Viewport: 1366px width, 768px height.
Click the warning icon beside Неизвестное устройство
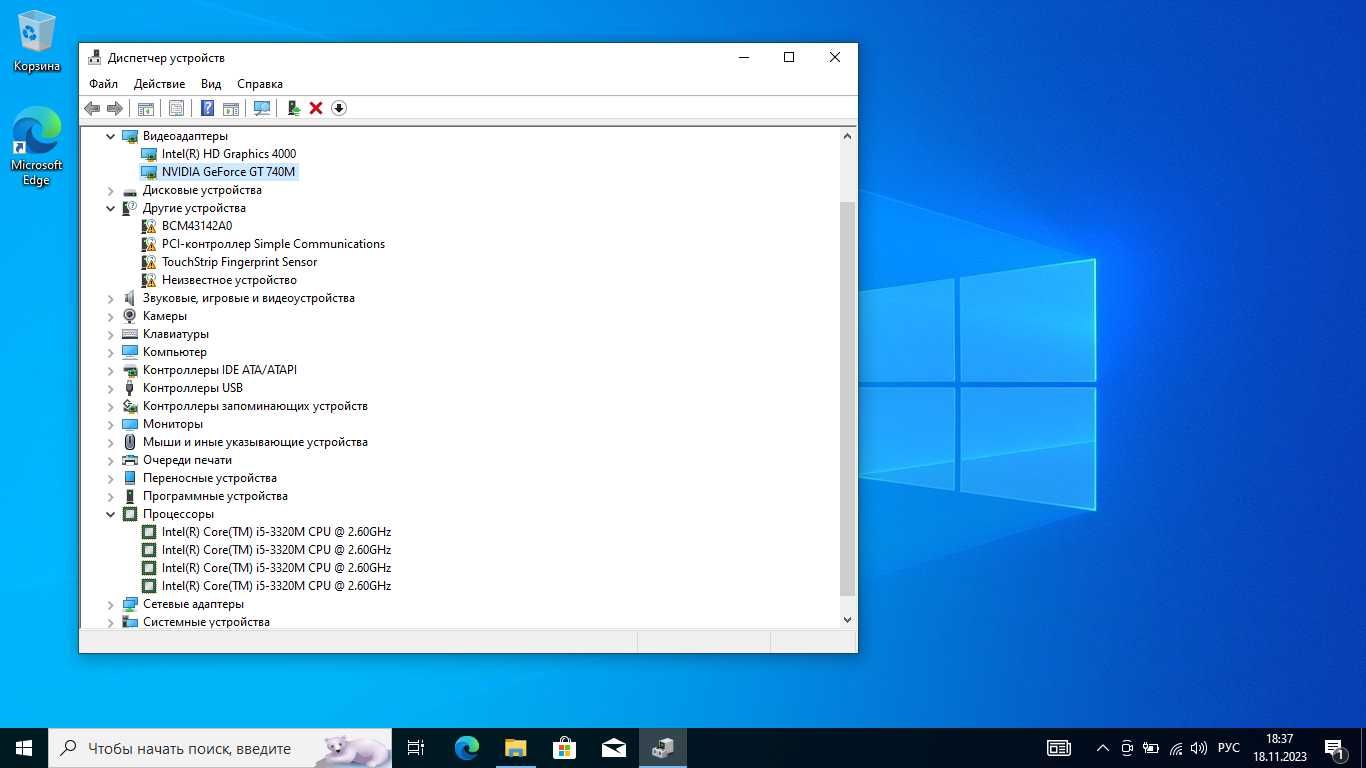point(149,280)
